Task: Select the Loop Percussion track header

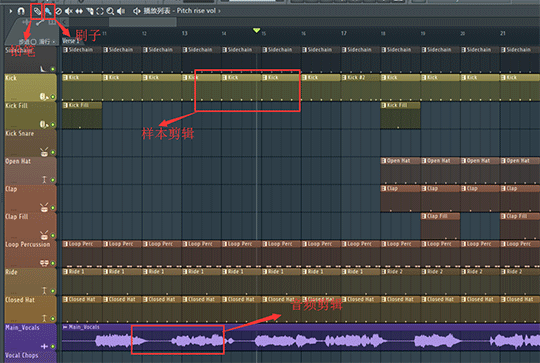Action: pos(30,254)
